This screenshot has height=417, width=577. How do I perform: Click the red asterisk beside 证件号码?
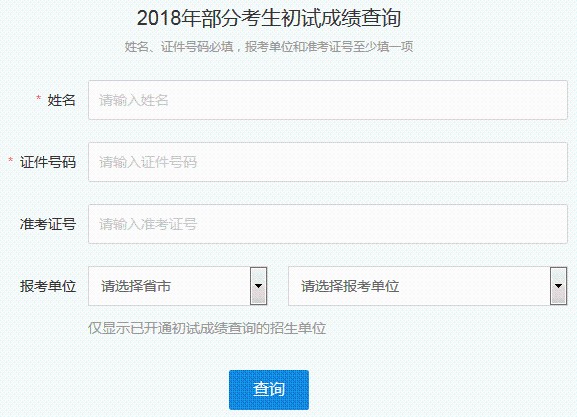coord(11,160)
